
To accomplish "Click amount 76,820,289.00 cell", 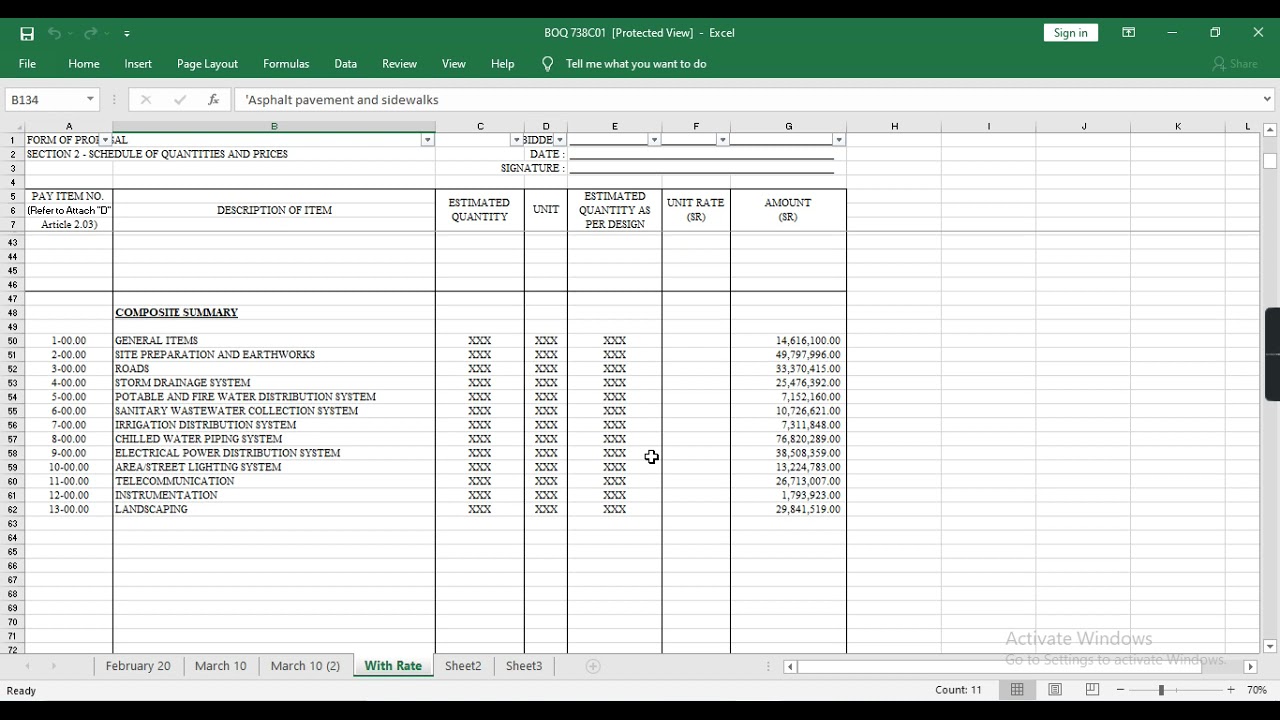I will [788, 439].
